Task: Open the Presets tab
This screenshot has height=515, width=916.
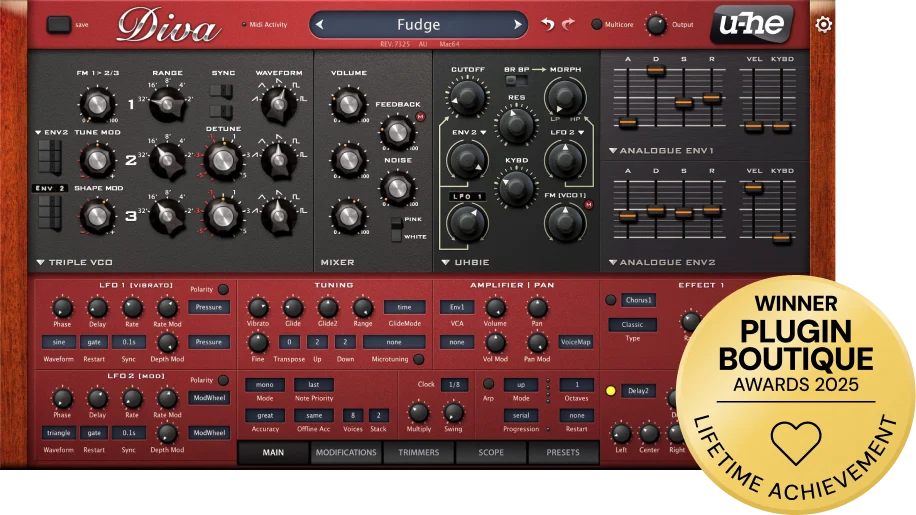Action: [563, 452]
